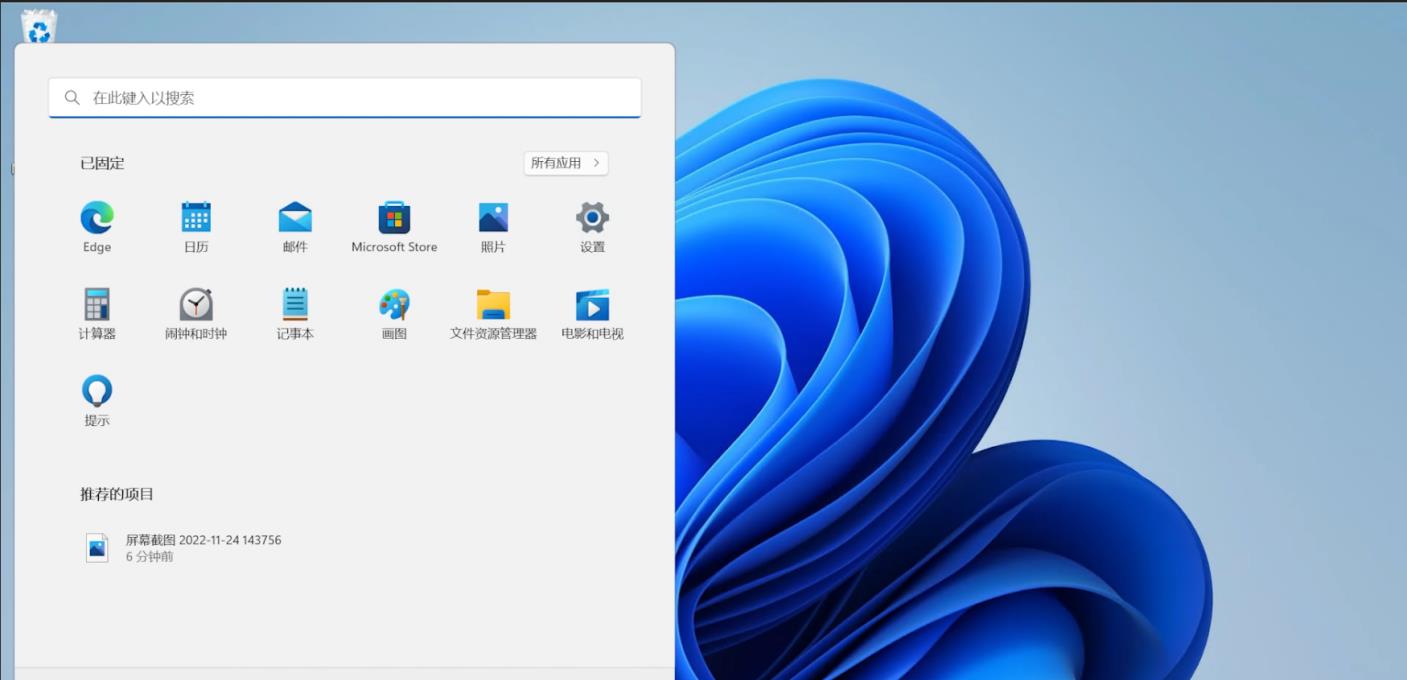Start the 计算器 calculator
The image size is (1407, 680).
(95, 305)
